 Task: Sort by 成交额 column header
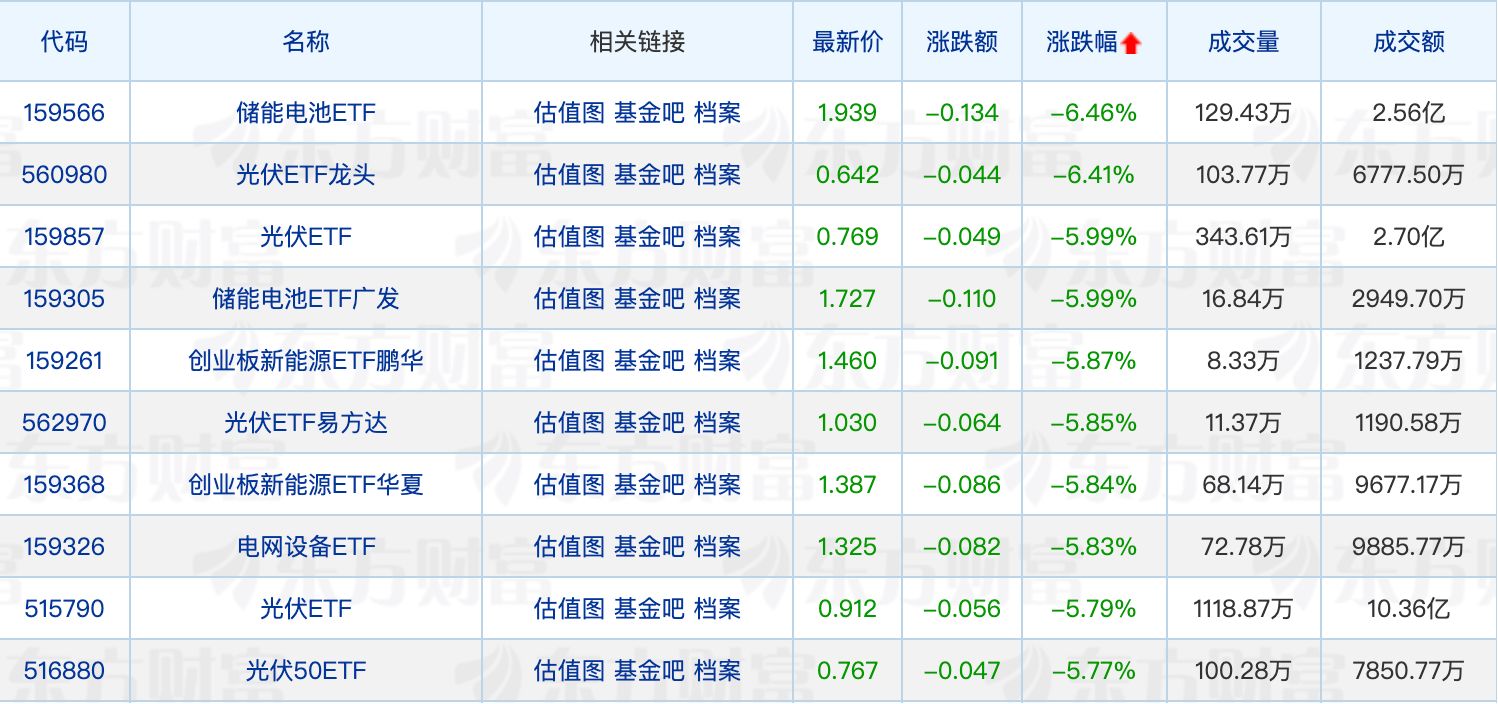[1408, 42]
